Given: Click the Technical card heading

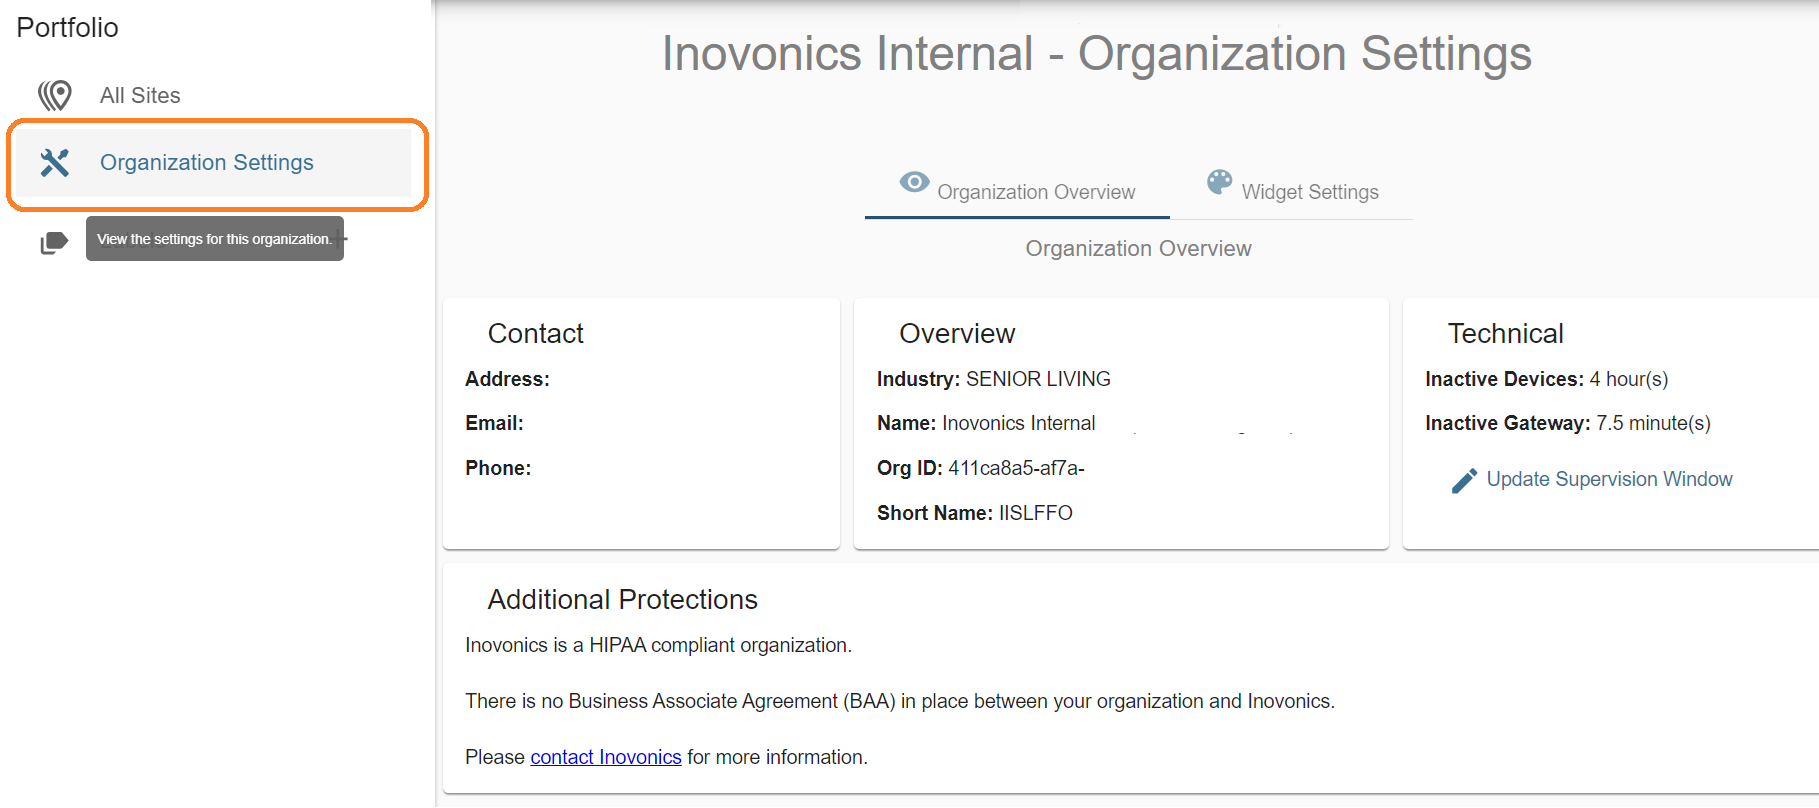Looking at the screenshot, I should click(x=1505, y=333).
